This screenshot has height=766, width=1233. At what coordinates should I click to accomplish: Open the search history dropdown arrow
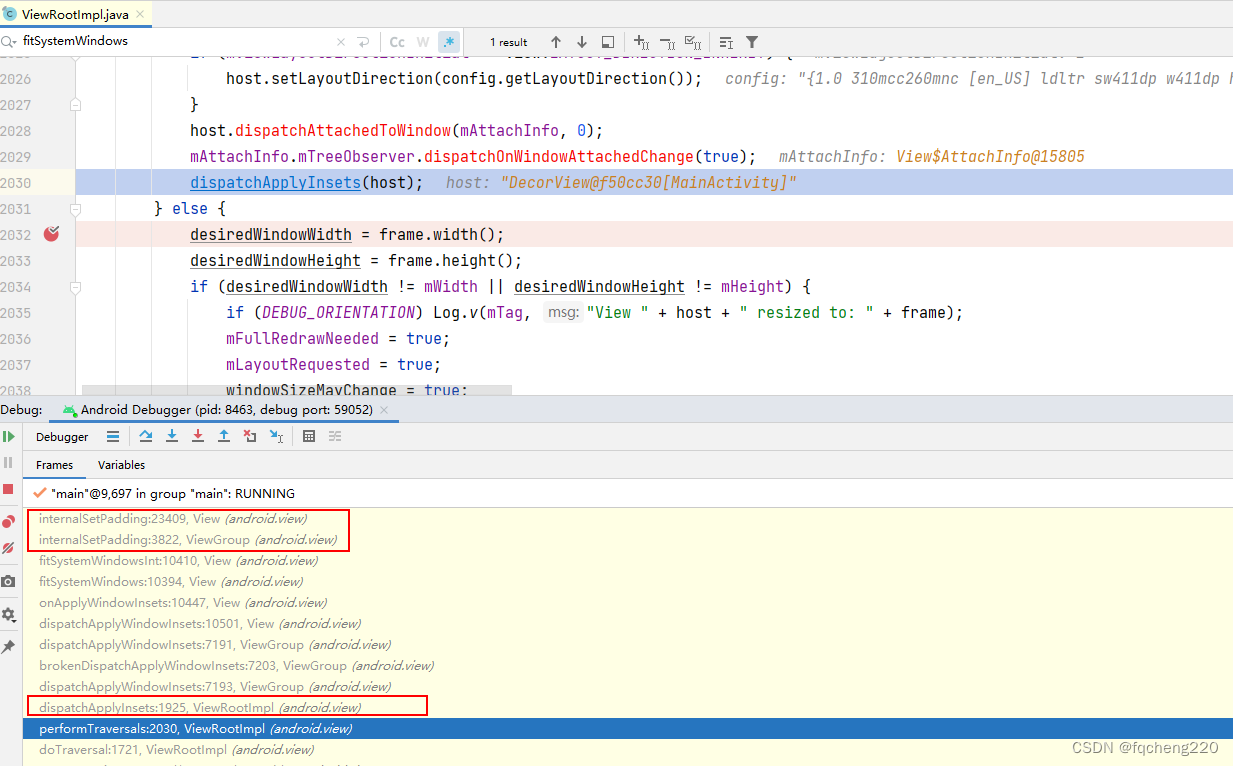[14, 42]
